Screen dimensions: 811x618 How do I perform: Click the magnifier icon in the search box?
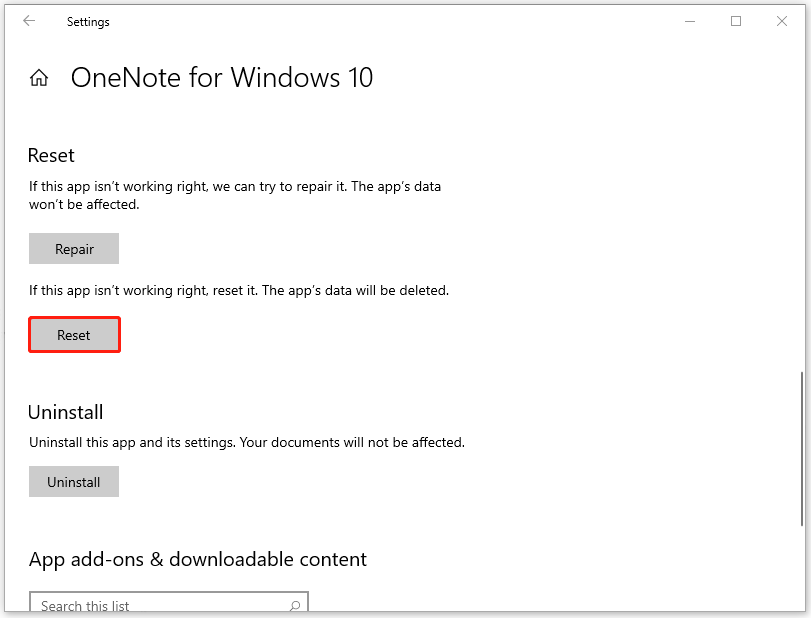pos(294,607)
